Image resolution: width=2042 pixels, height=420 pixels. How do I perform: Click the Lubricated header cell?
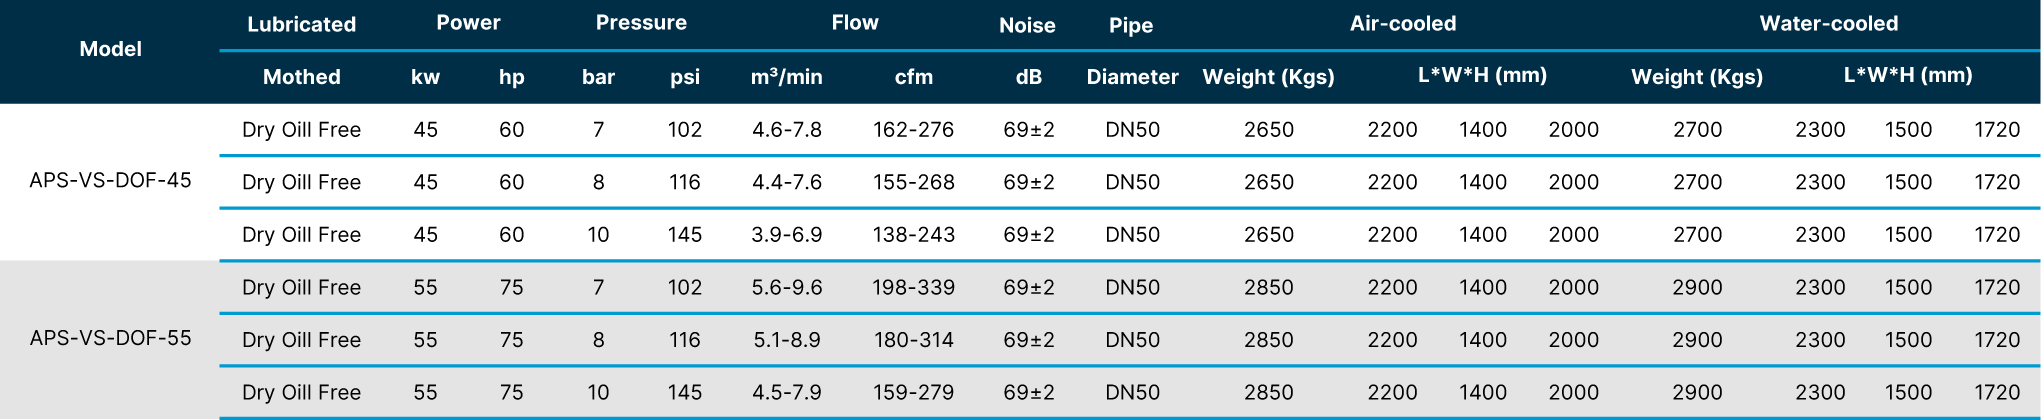coord(301,24)
